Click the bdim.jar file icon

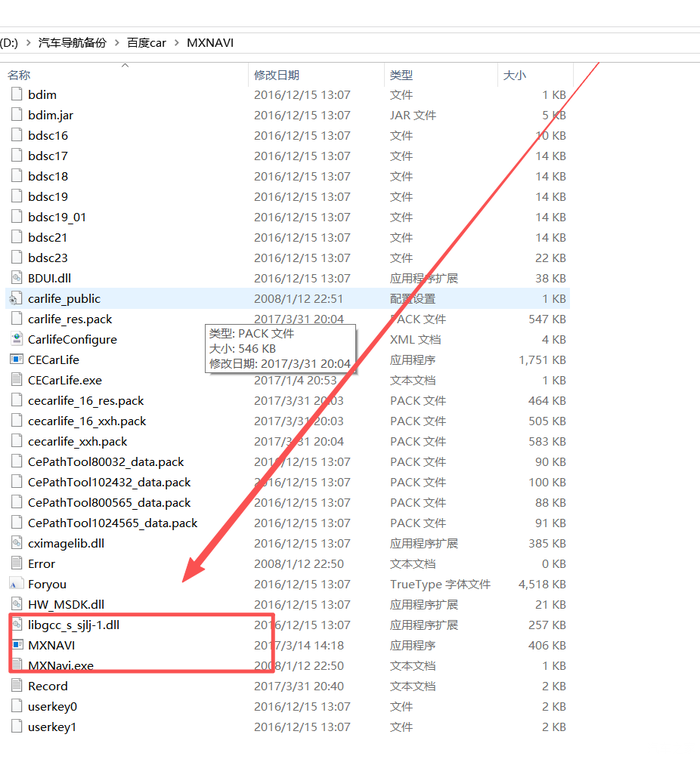coord(16,115)
